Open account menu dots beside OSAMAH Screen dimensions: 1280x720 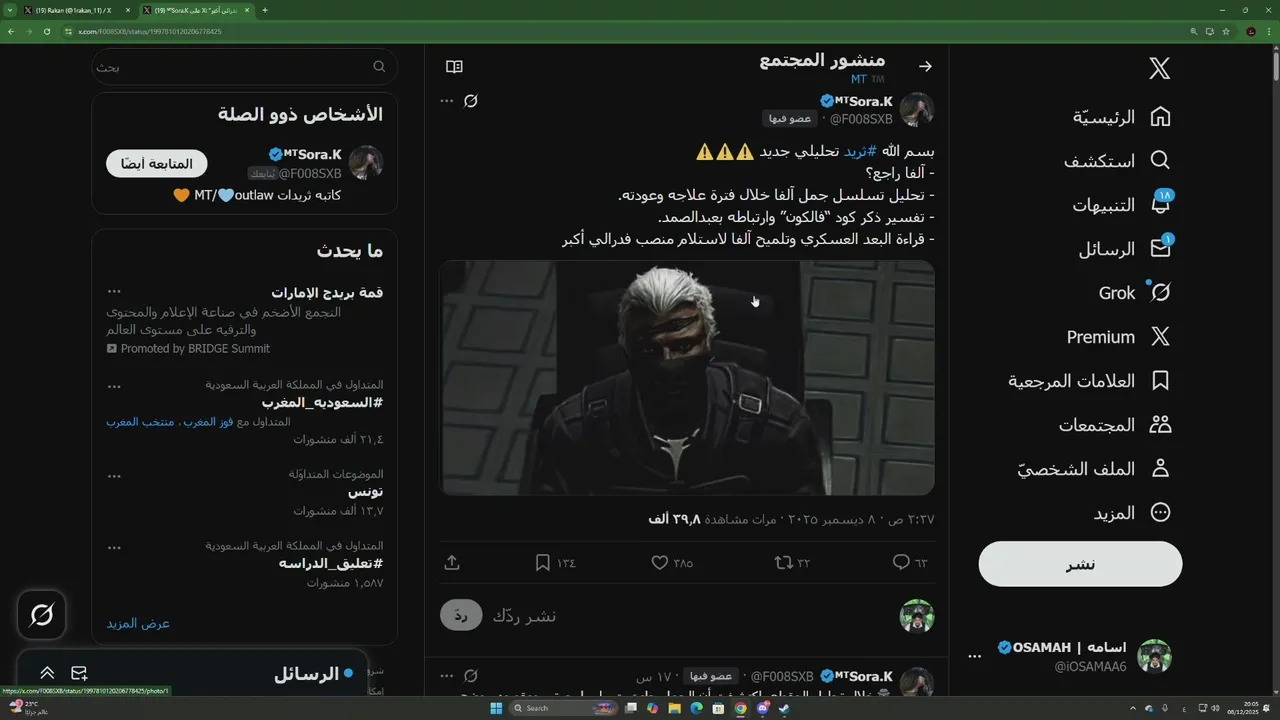click(975, 656)
